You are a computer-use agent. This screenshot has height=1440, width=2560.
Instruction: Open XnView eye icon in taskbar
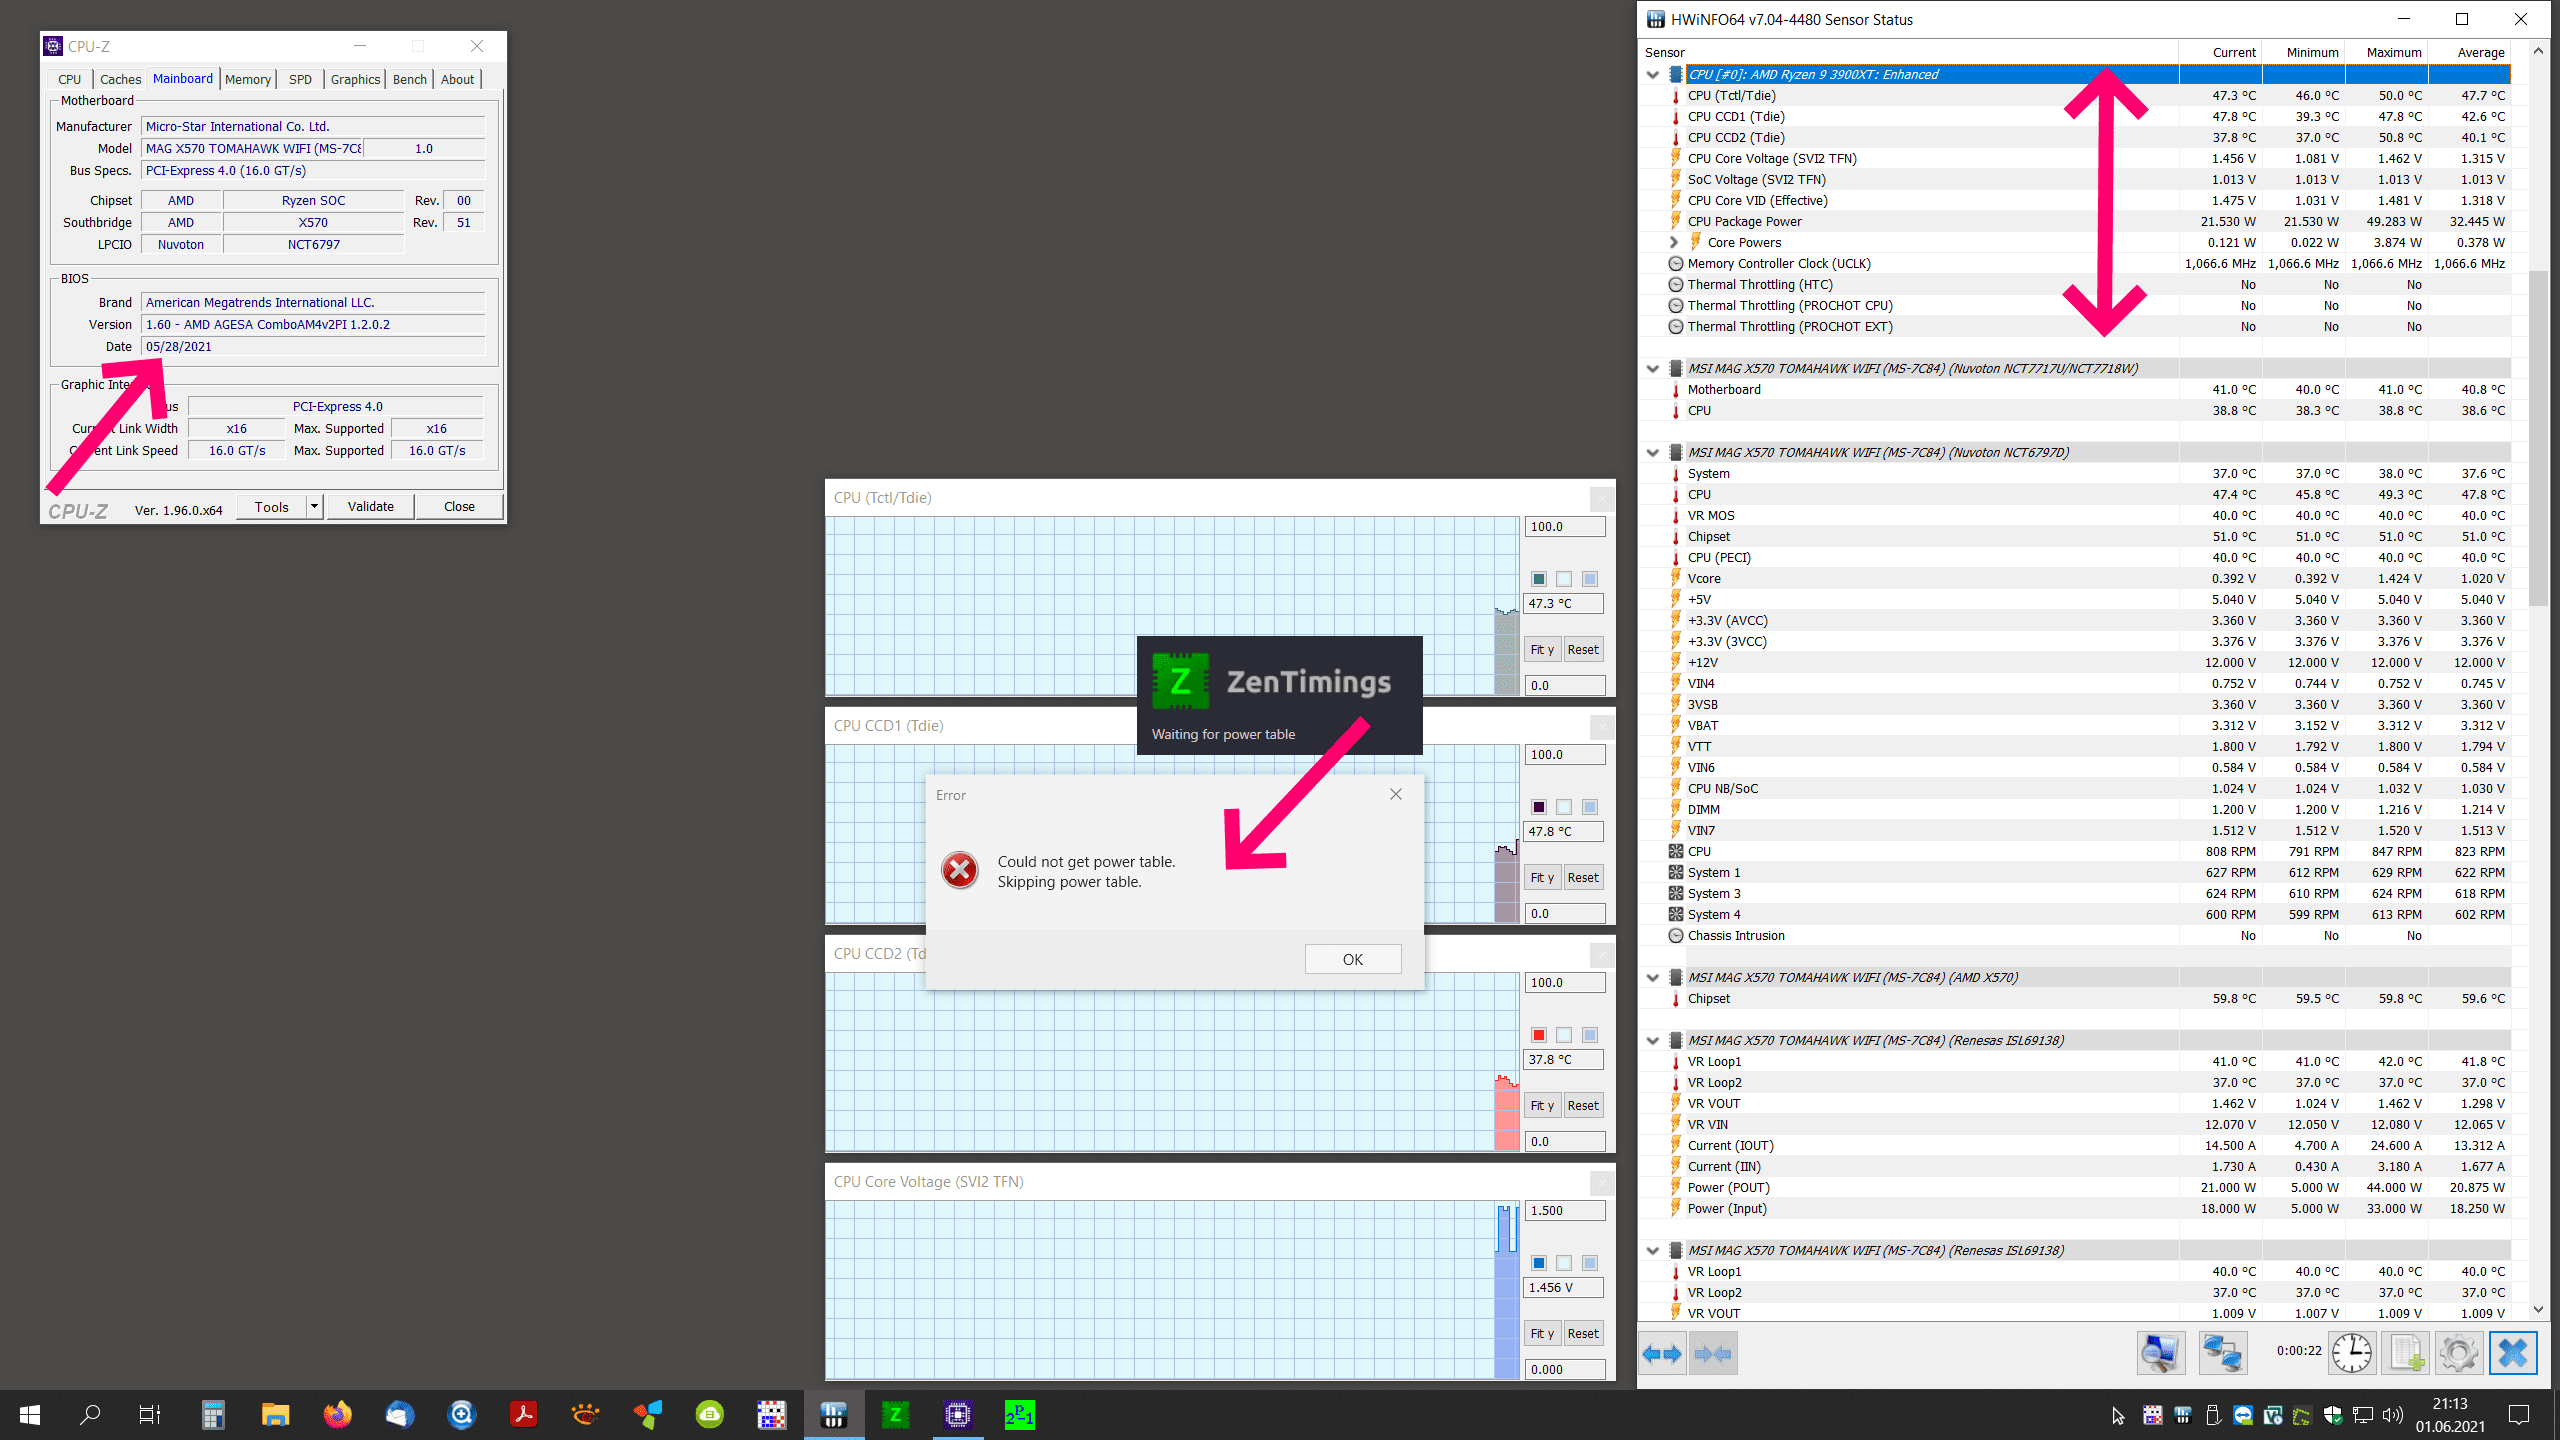586,1415
